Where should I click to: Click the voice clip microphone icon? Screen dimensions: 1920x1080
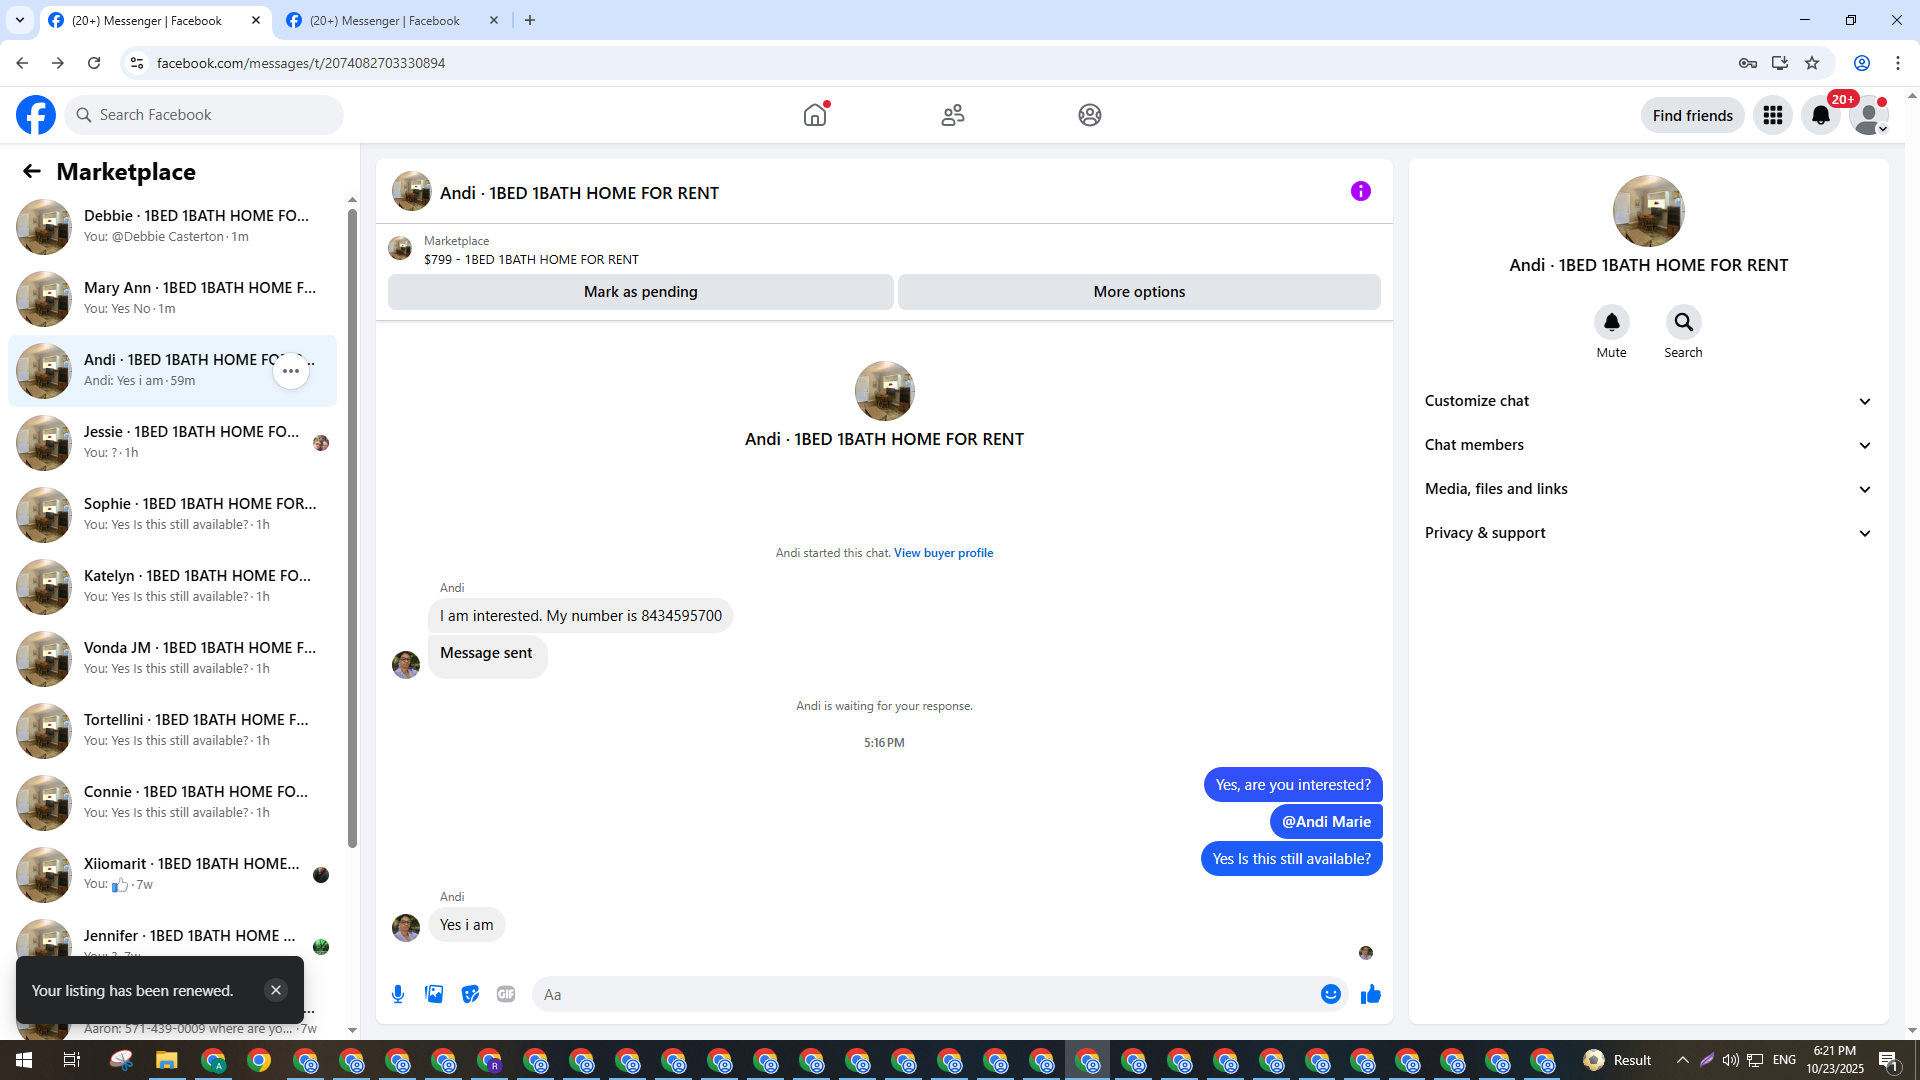point(398,994)
